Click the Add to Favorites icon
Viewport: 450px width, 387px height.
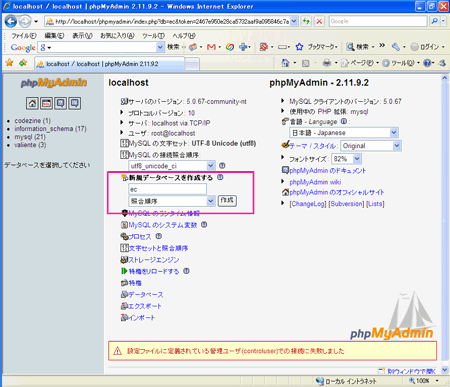(23, 63)
